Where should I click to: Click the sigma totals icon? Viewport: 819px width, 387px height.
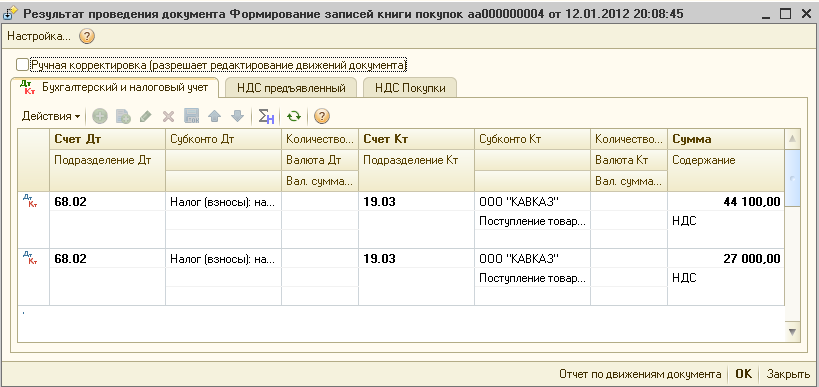266,116
